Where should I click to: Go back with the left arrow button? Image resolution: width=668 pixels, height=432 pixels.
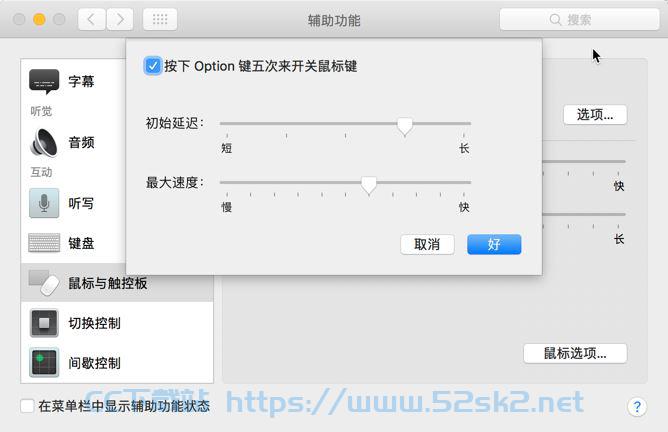(92, 19)
